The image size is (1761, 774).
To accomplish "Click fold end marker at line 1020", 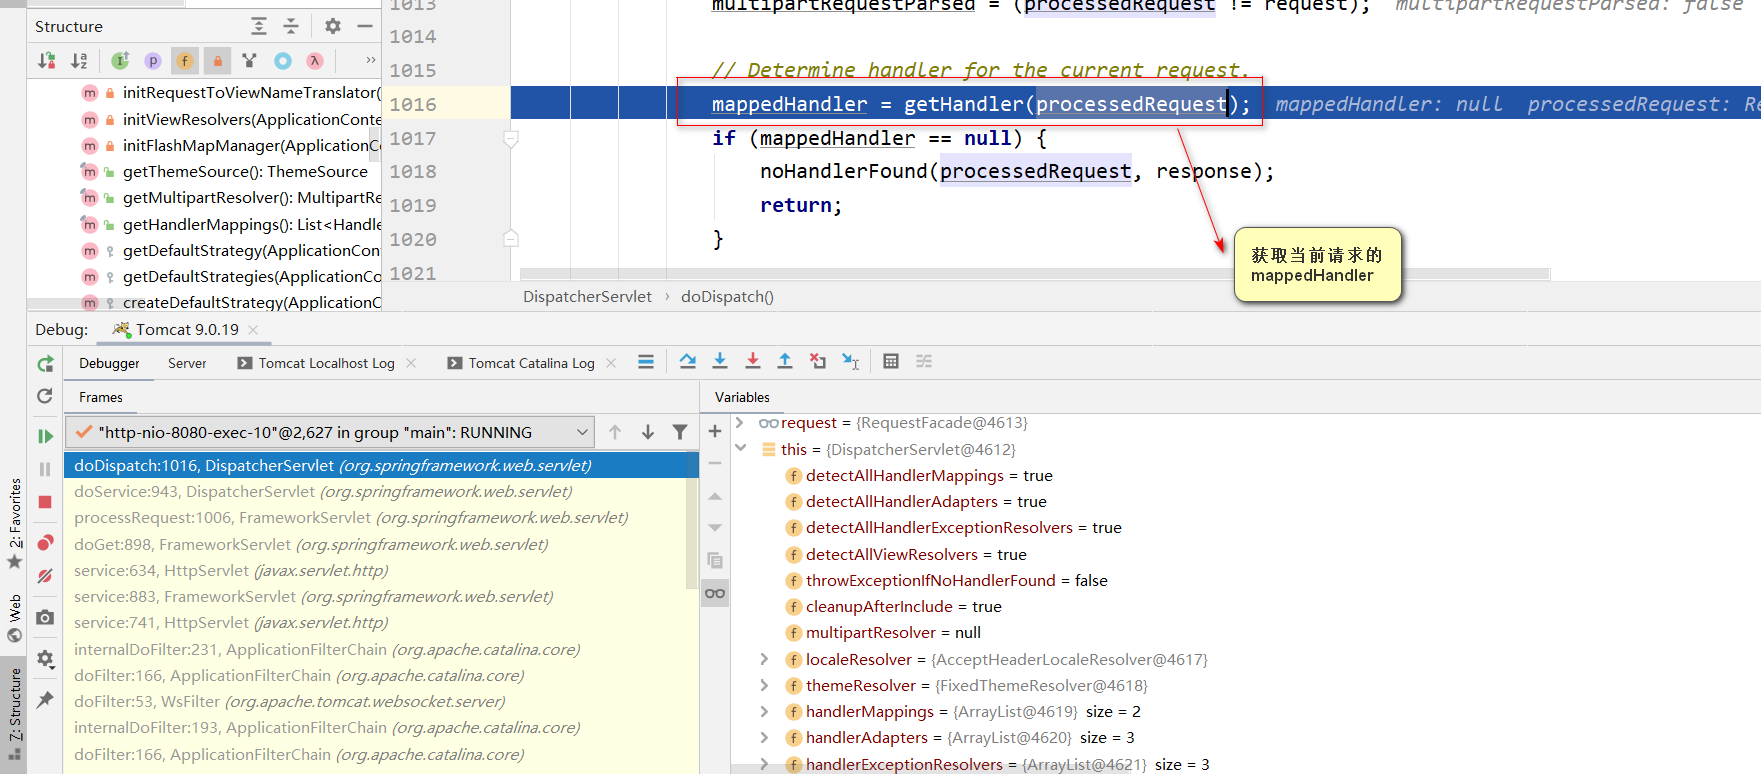I will click(511, 238).
